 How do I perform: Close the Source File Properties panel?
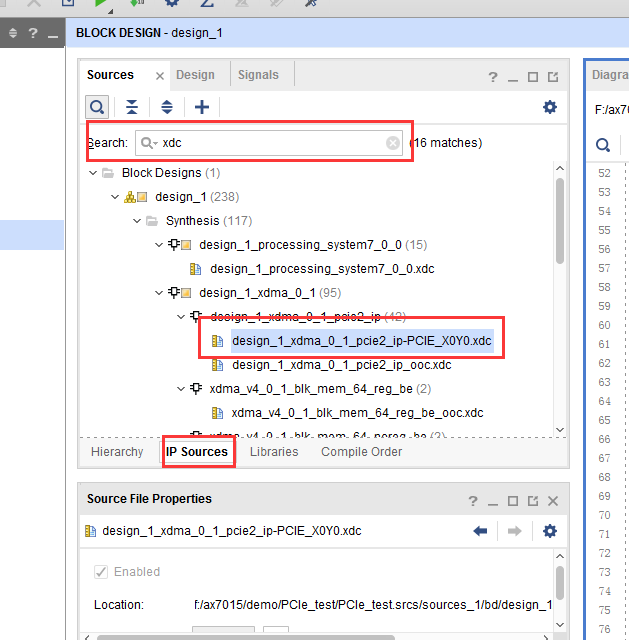(553, 501)
